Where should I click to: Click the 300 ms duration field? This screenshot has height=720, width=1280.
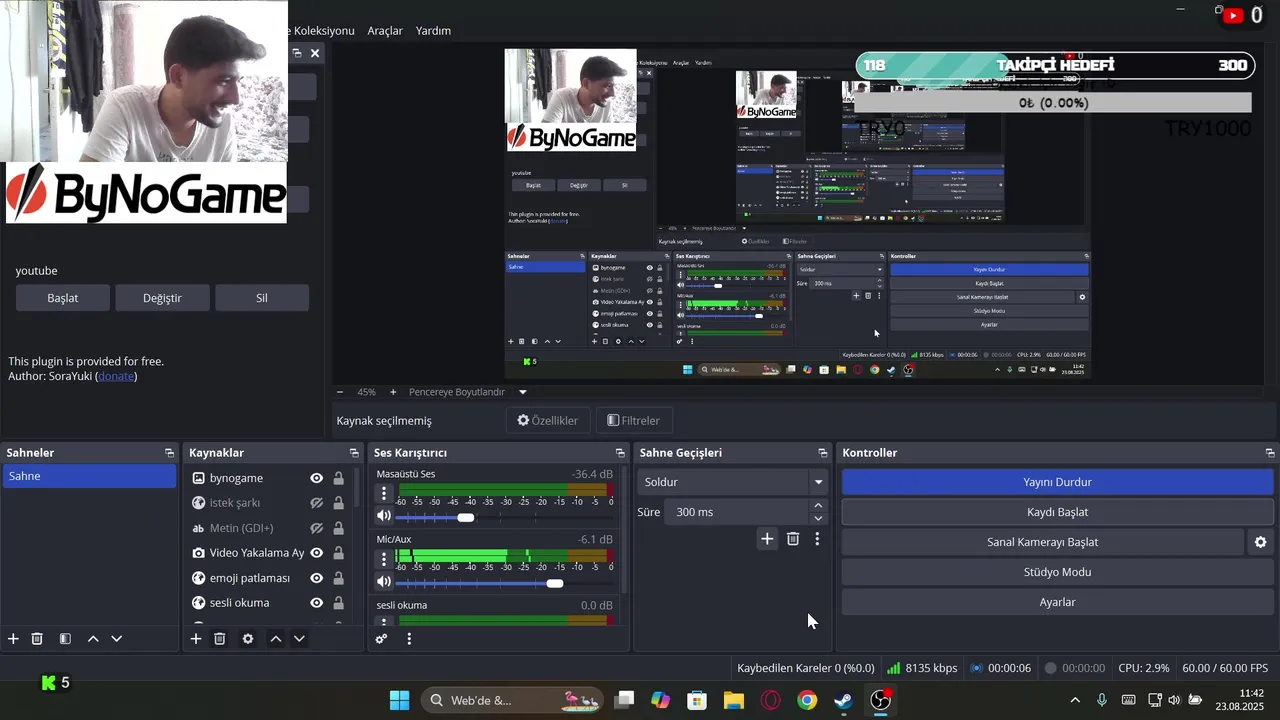click(737, 512)
